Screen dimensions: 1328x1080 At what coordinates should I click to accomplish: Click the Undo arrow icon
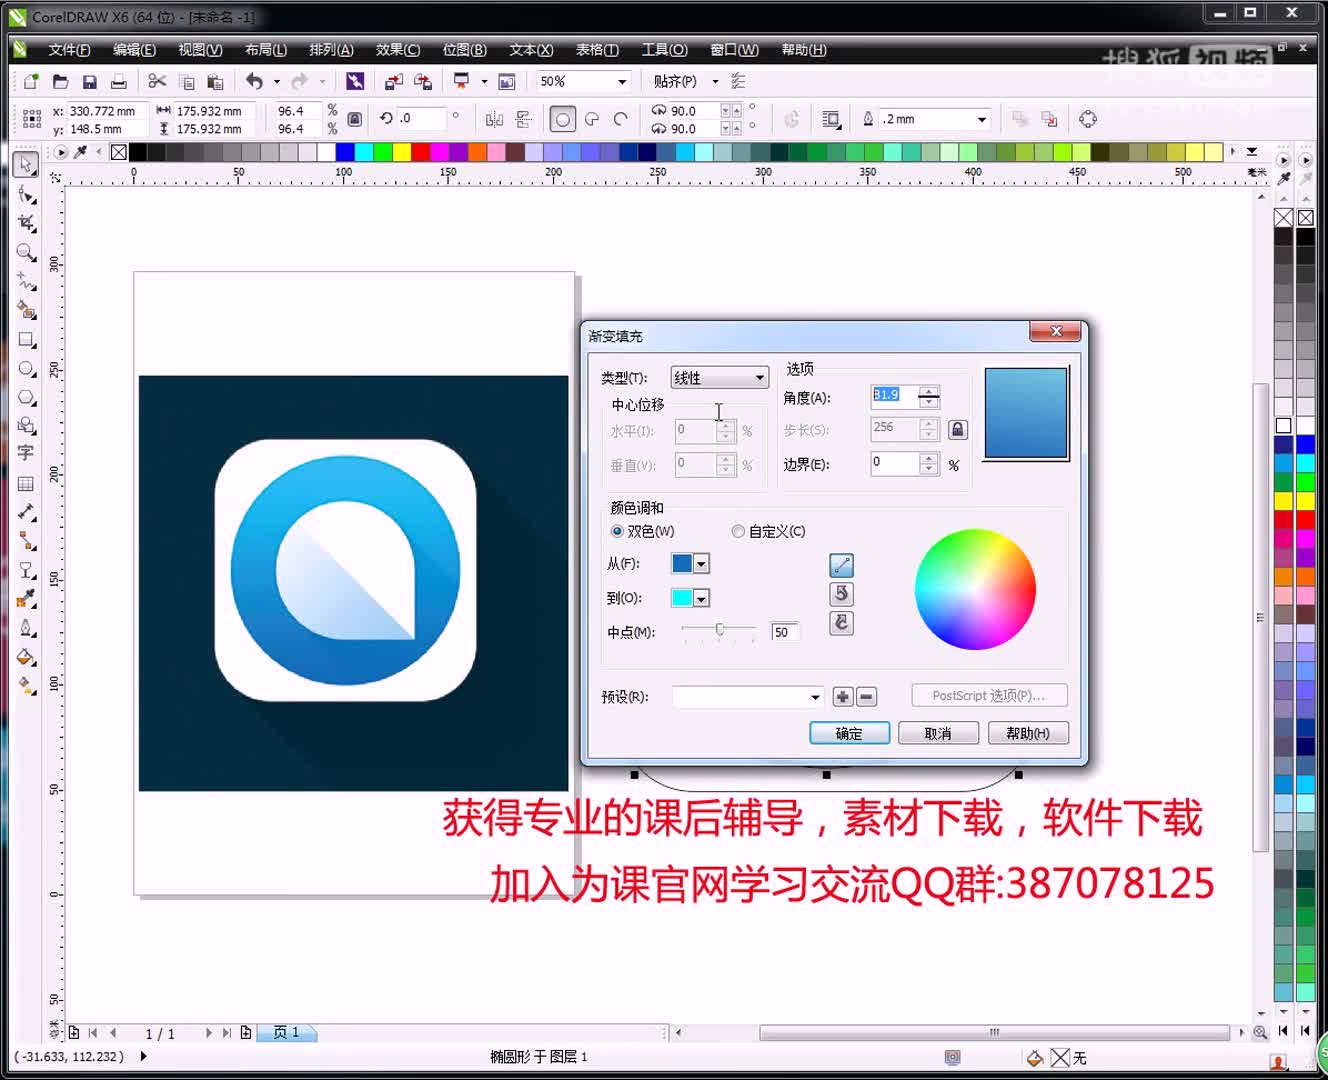(255, 81)
